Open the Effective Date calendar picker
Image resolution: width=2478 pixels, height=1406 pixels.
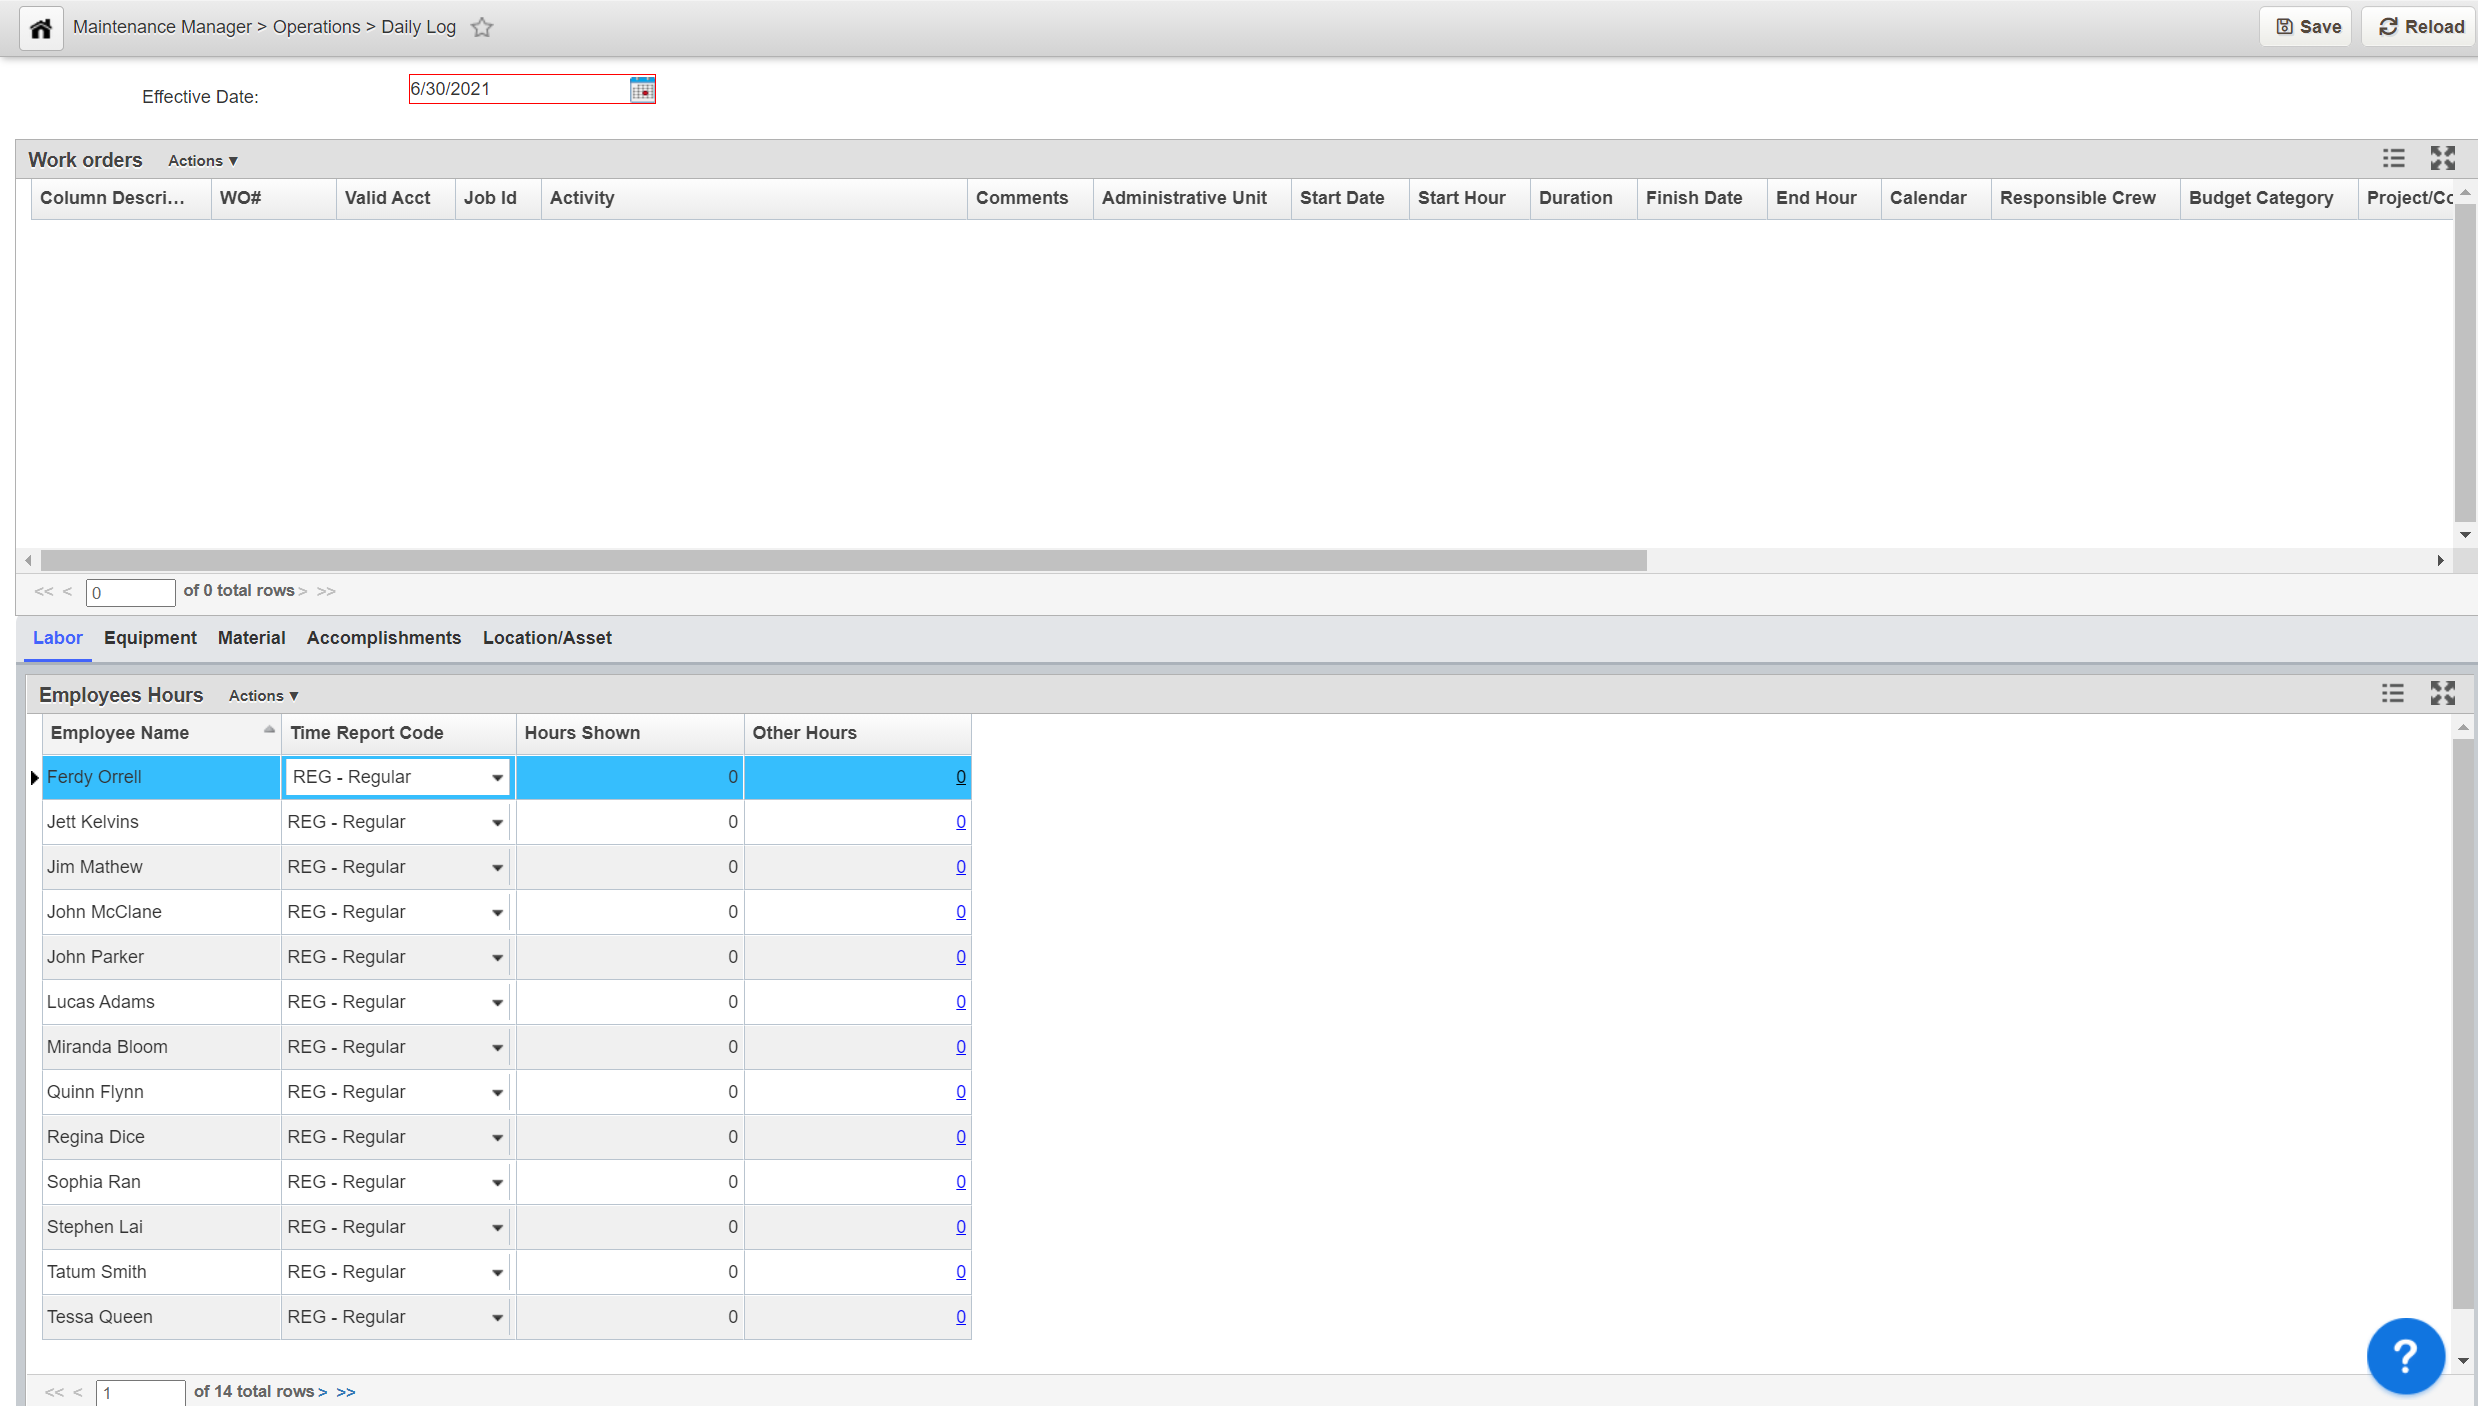[642, 90]
